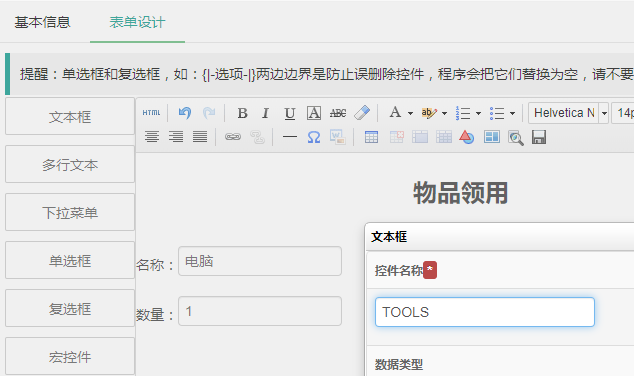Add a 文本框 control
634x376 pixels.
click(70, 116)
